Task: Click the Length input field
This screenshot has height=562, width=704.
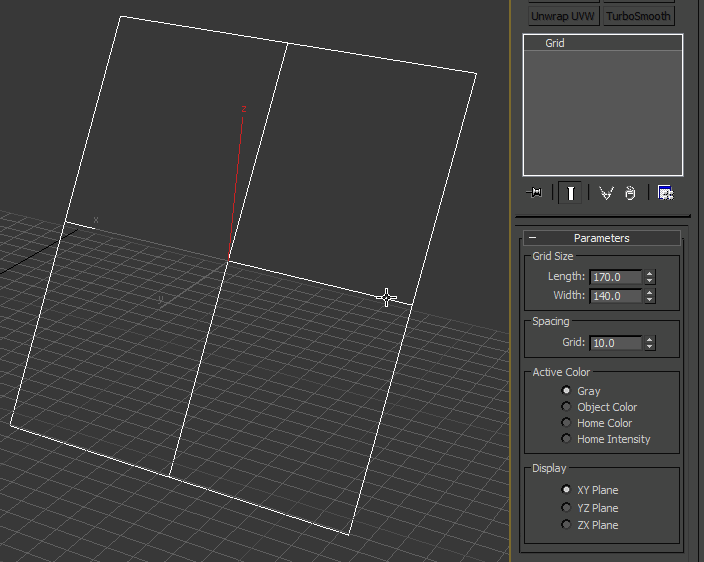Action: click(616, 277)
